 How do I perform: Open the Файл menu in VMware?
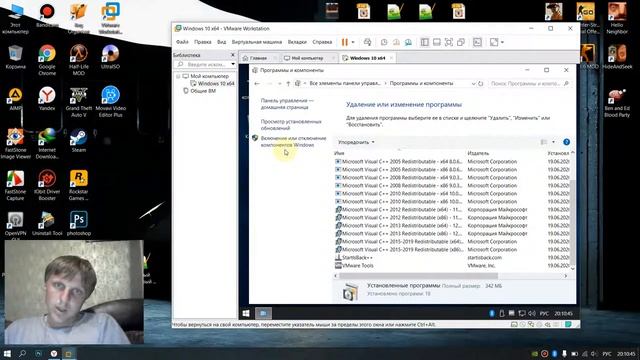[182, 42]
